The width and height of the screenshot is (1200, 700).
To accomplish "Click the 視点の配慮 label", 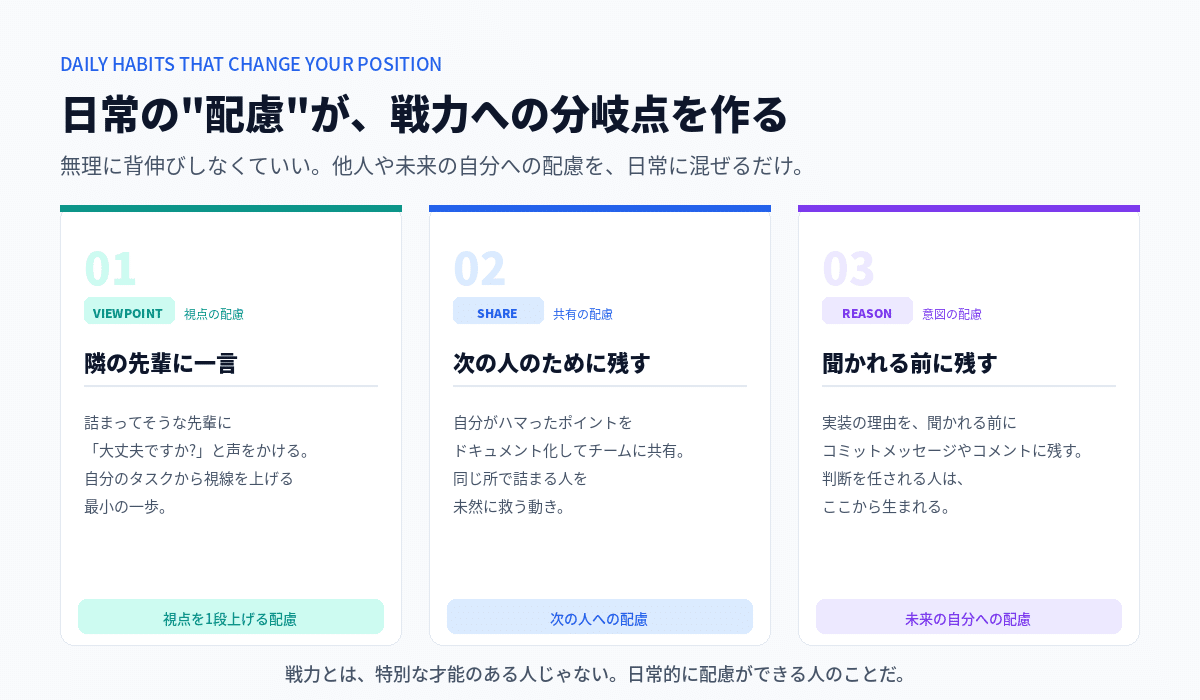I will click(x=214, y=314).
